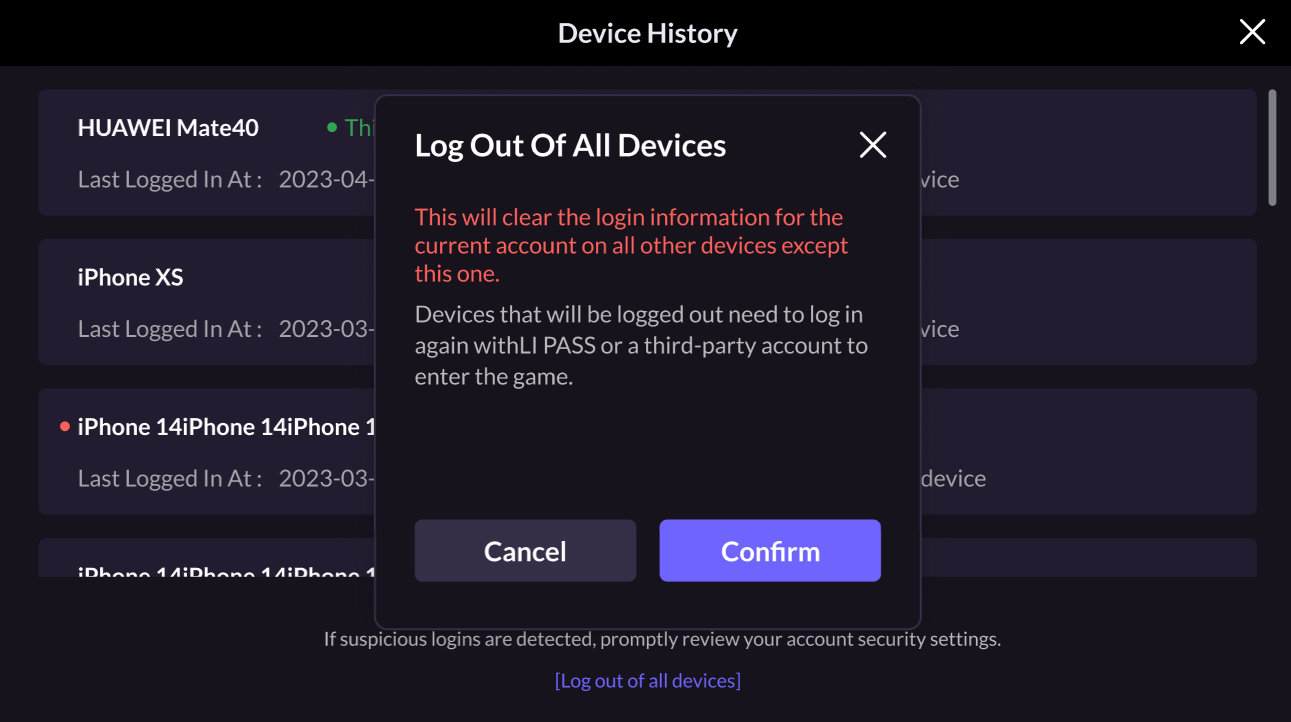This screenshot has width=1291, height=722.
Task: Click the green current device indicator dot
Action: click(331, 127)
